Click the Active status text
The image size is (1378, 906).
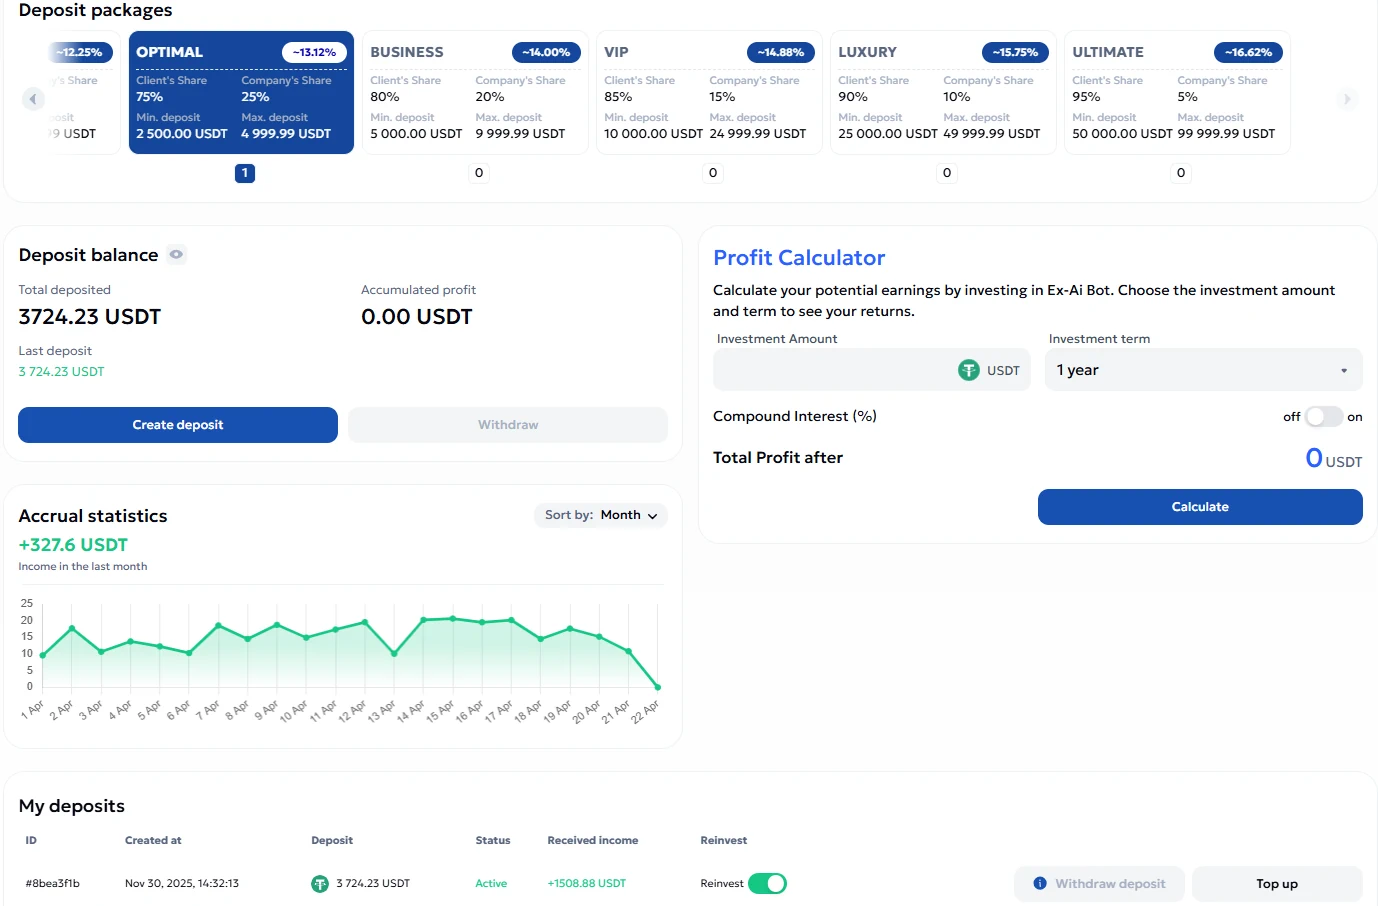(491, 884)
